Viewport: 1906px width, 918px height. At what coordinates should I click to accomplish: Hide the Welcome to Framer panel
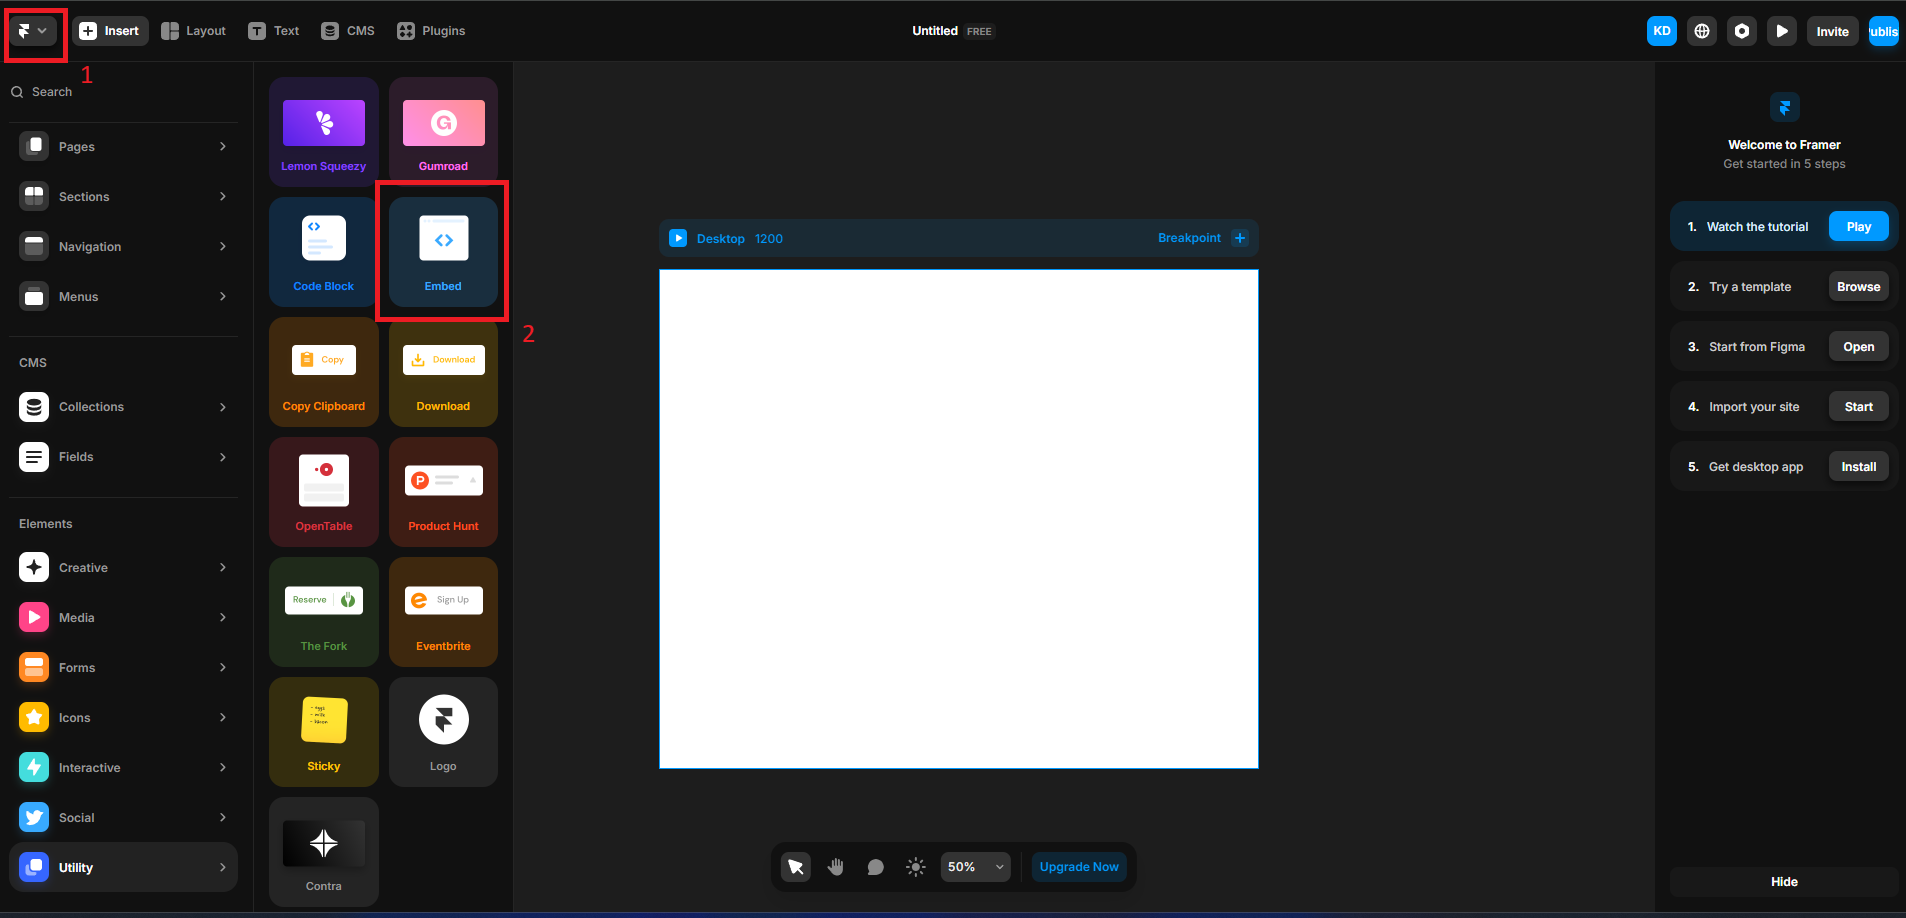[x=1784, y=882]
